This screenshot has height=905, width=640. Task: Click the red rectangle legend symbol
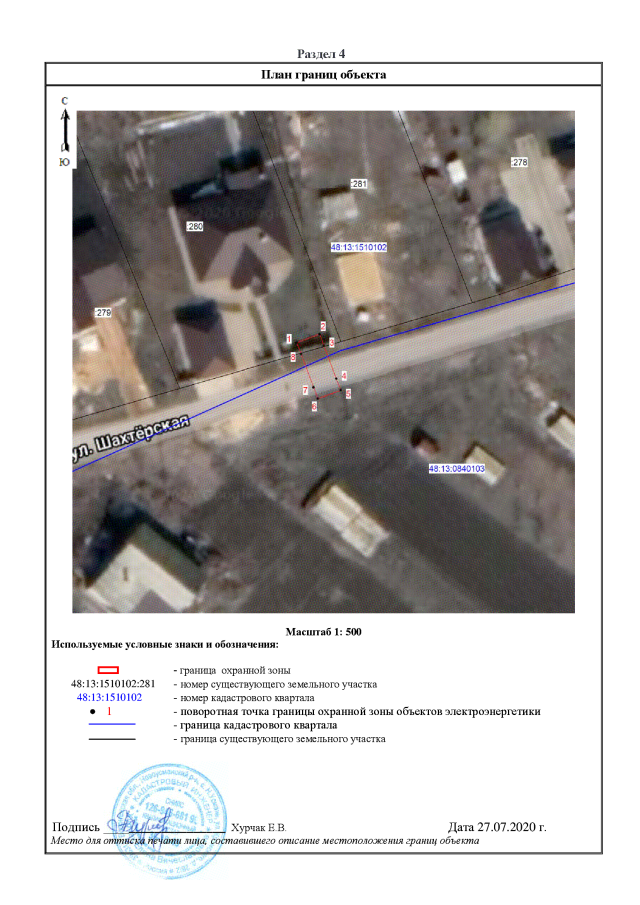(108, 670)
